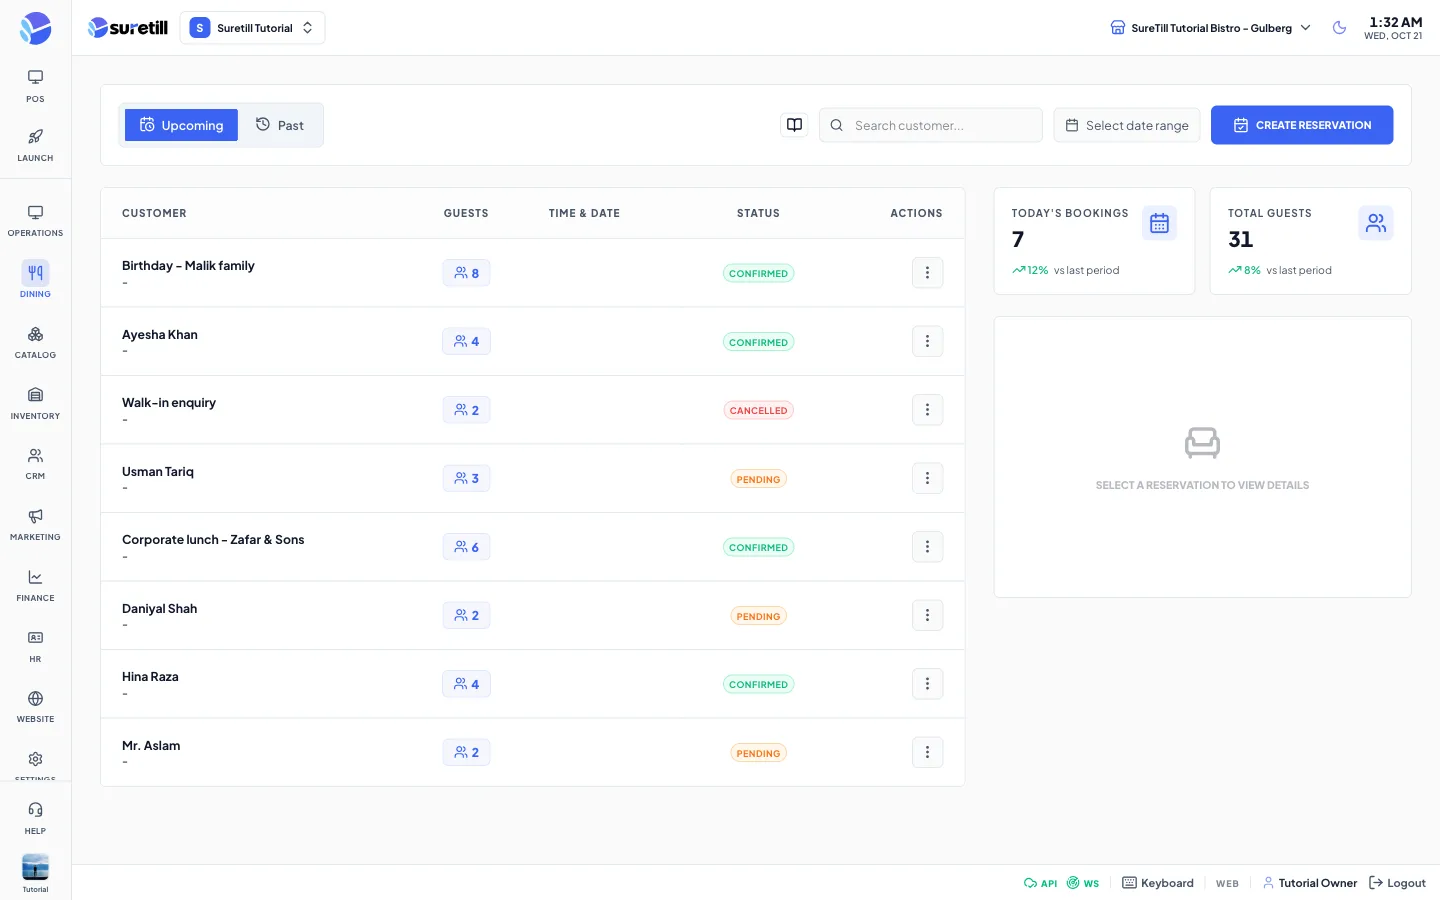Image resolution: width=1440 pixels, height=900 pixels.
Task: Select the Usman Tariq reservation row
Action: click(533, 478)
